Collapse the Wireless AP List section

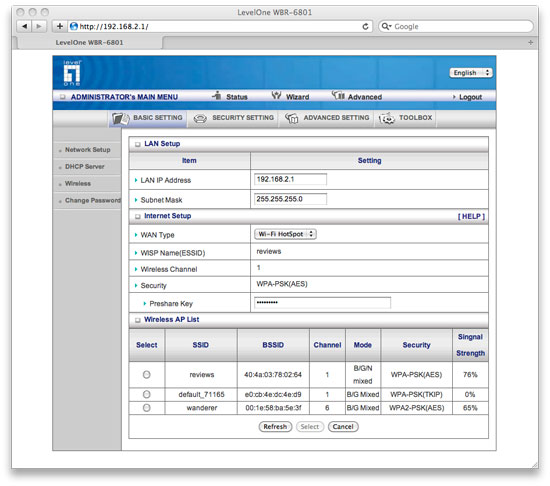[x=138, y=320]
